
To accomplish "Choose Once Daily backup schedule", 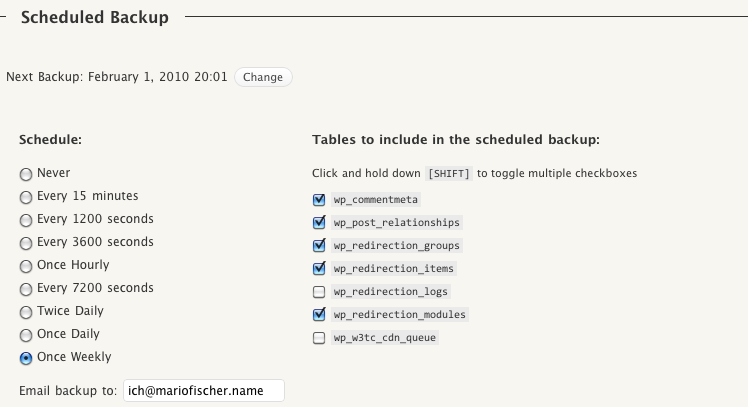I will (26, 335).
